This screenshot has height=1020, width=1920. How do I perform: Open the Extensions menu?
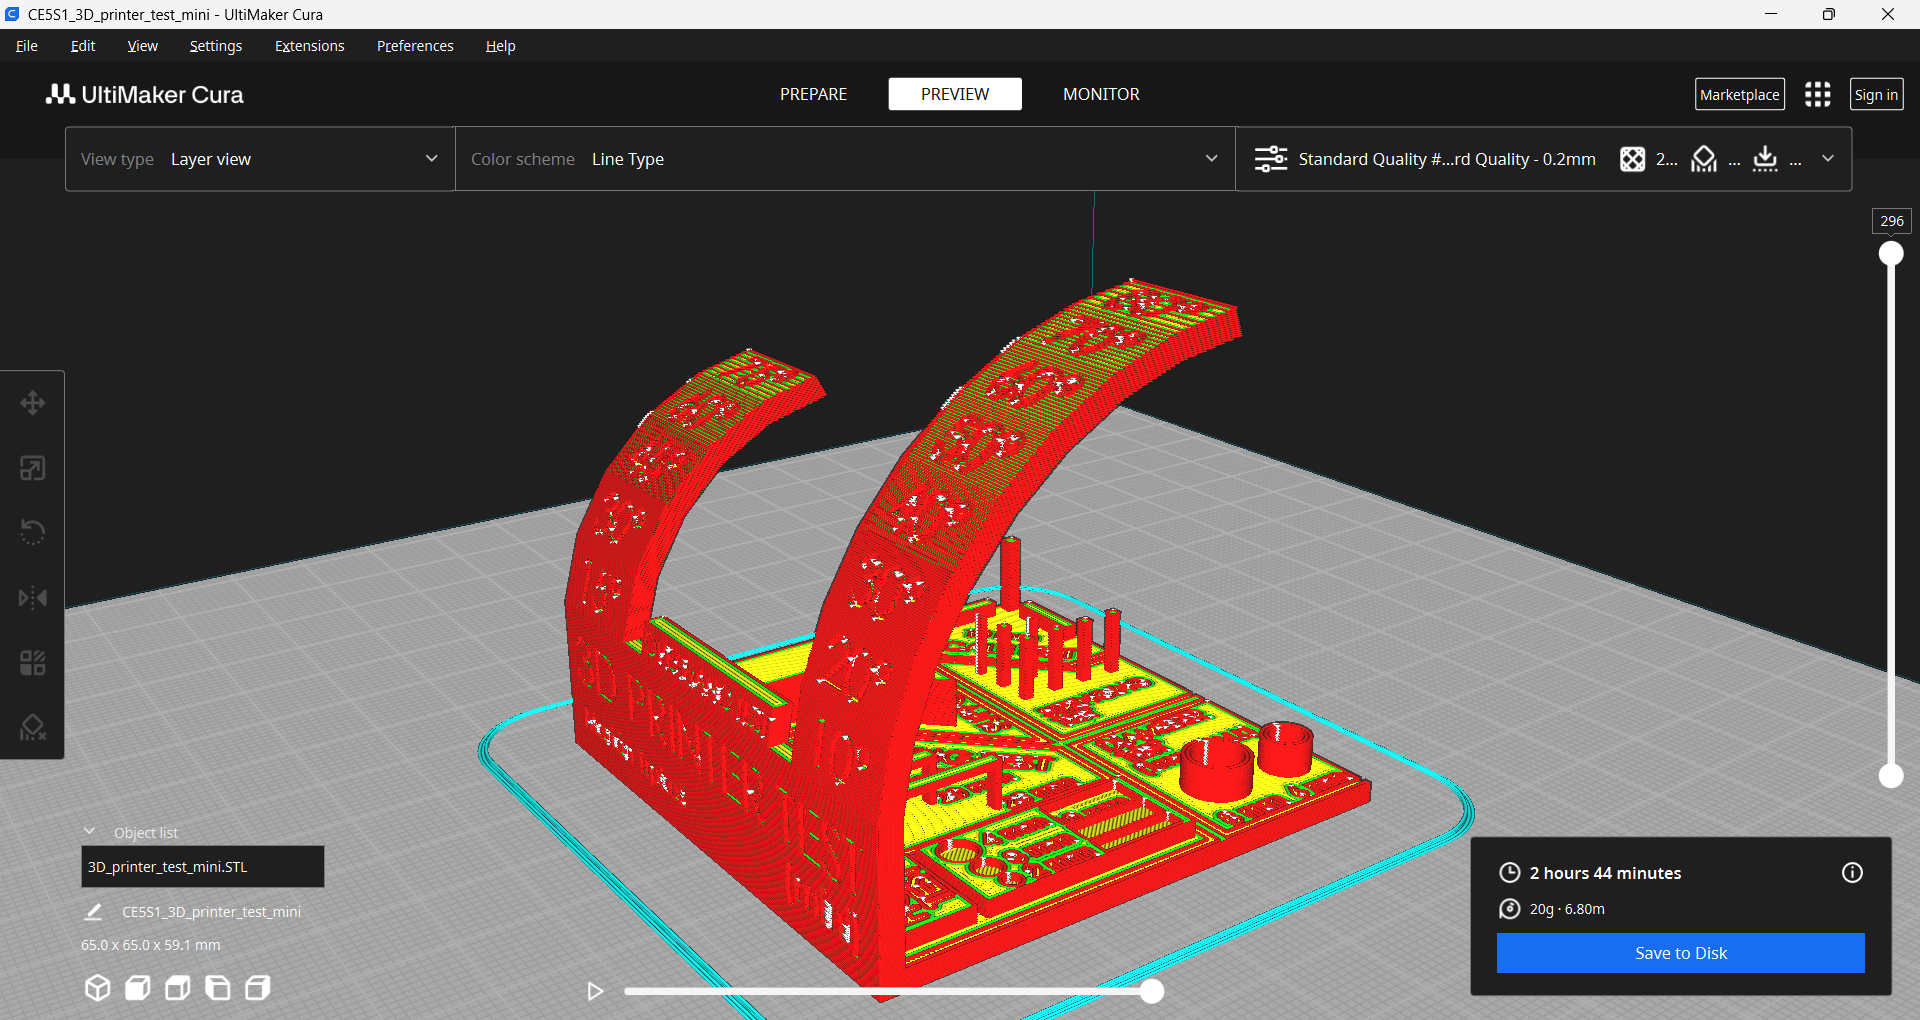coord(309,46)
